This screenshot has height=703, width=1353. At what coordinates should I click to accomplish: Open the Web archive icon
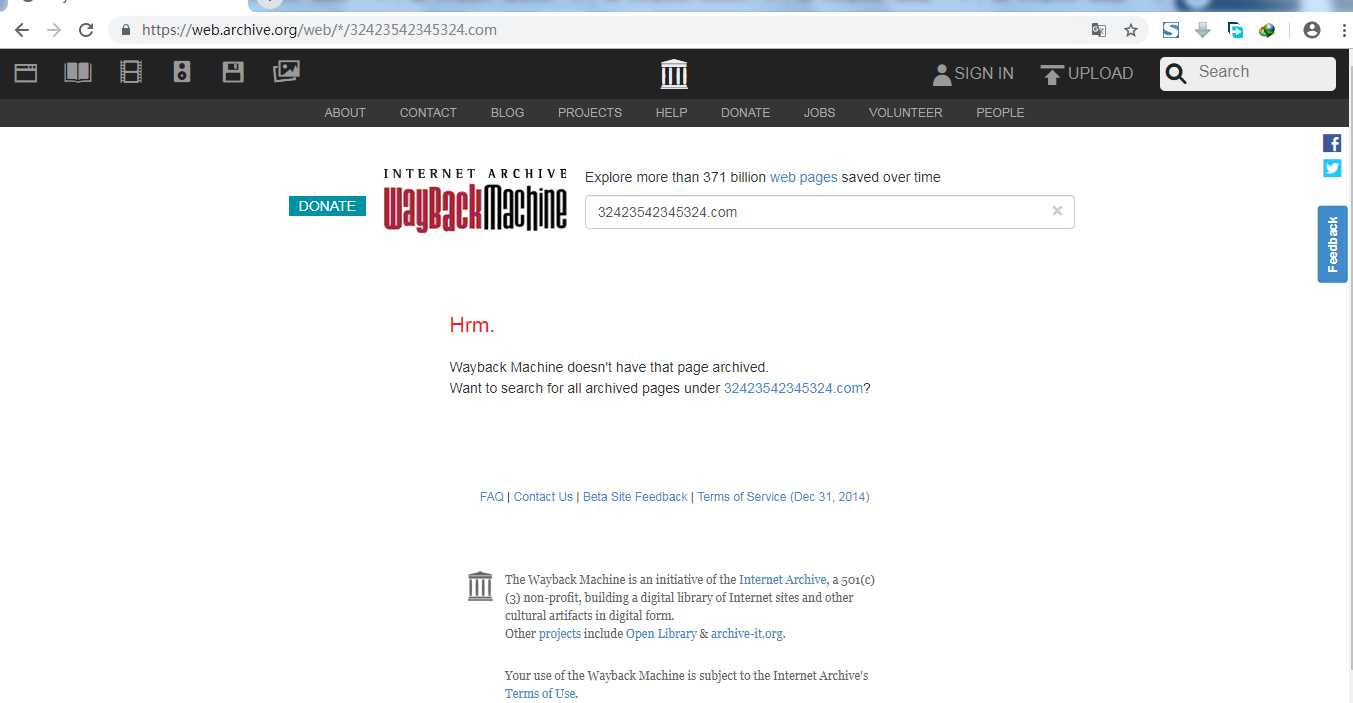pyautogui.click(x=26, y=73)
